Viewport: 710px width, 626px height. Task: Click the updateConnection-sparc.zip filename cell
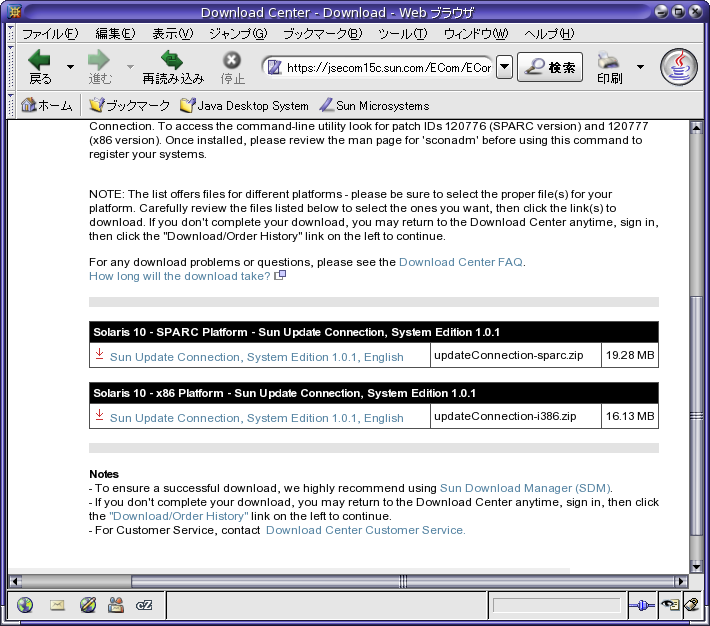click(515, 355)
